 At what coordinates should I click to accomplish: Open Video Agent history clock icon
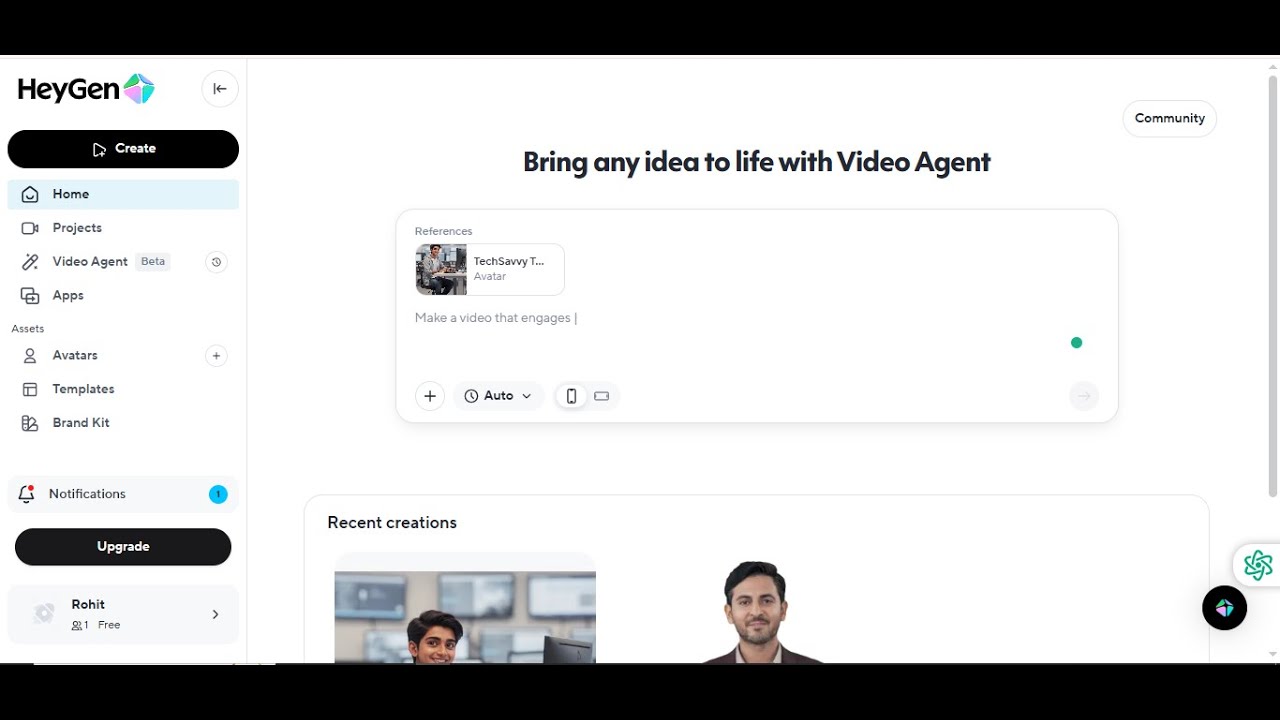click(216, 262)
